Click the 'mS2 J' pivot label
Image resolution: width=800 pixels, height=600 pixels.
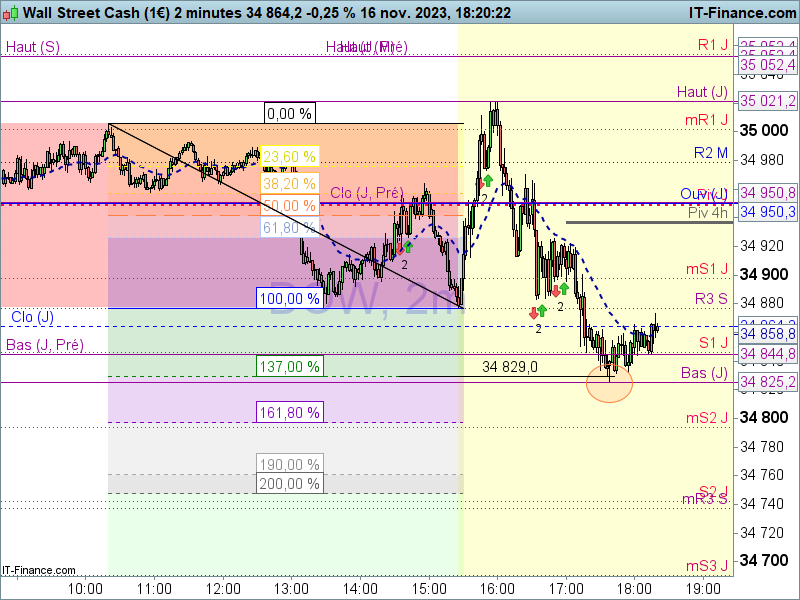point(707,418)
